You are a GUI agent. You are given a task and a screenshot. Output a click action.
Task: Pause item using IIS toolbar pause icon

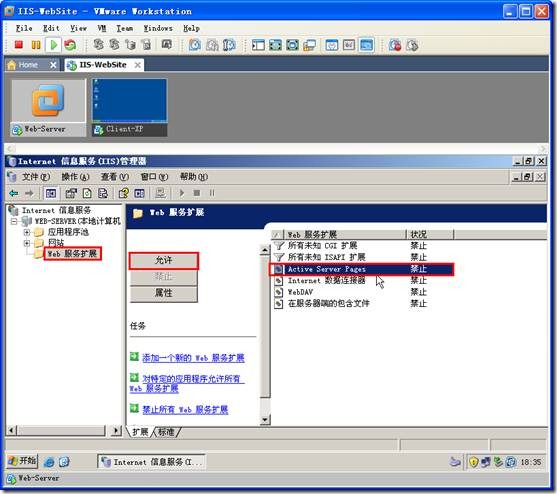pos(212,193)
